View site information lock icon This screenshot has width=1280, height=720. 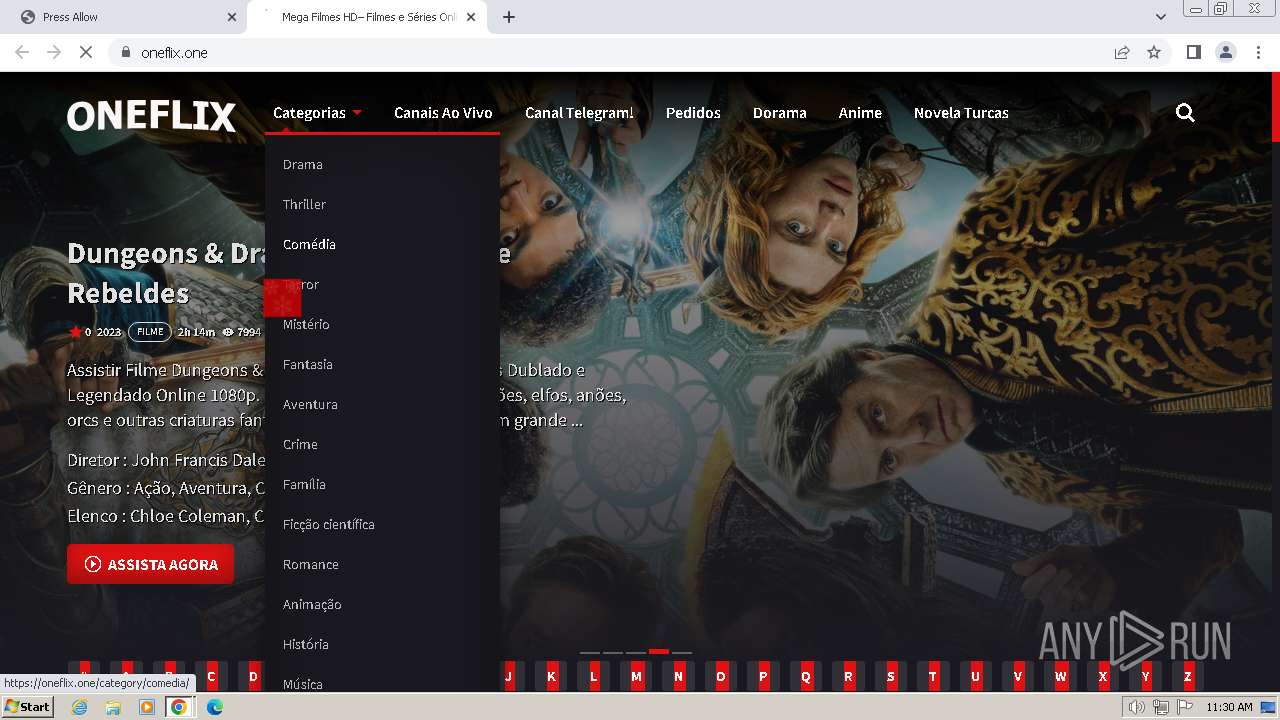(126, 52)
